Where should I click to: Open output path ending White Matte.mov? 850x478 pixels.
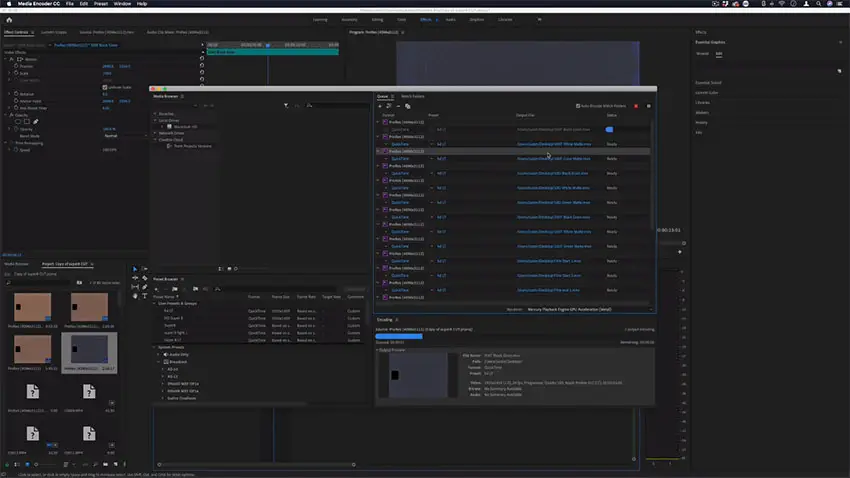(553, 144)
